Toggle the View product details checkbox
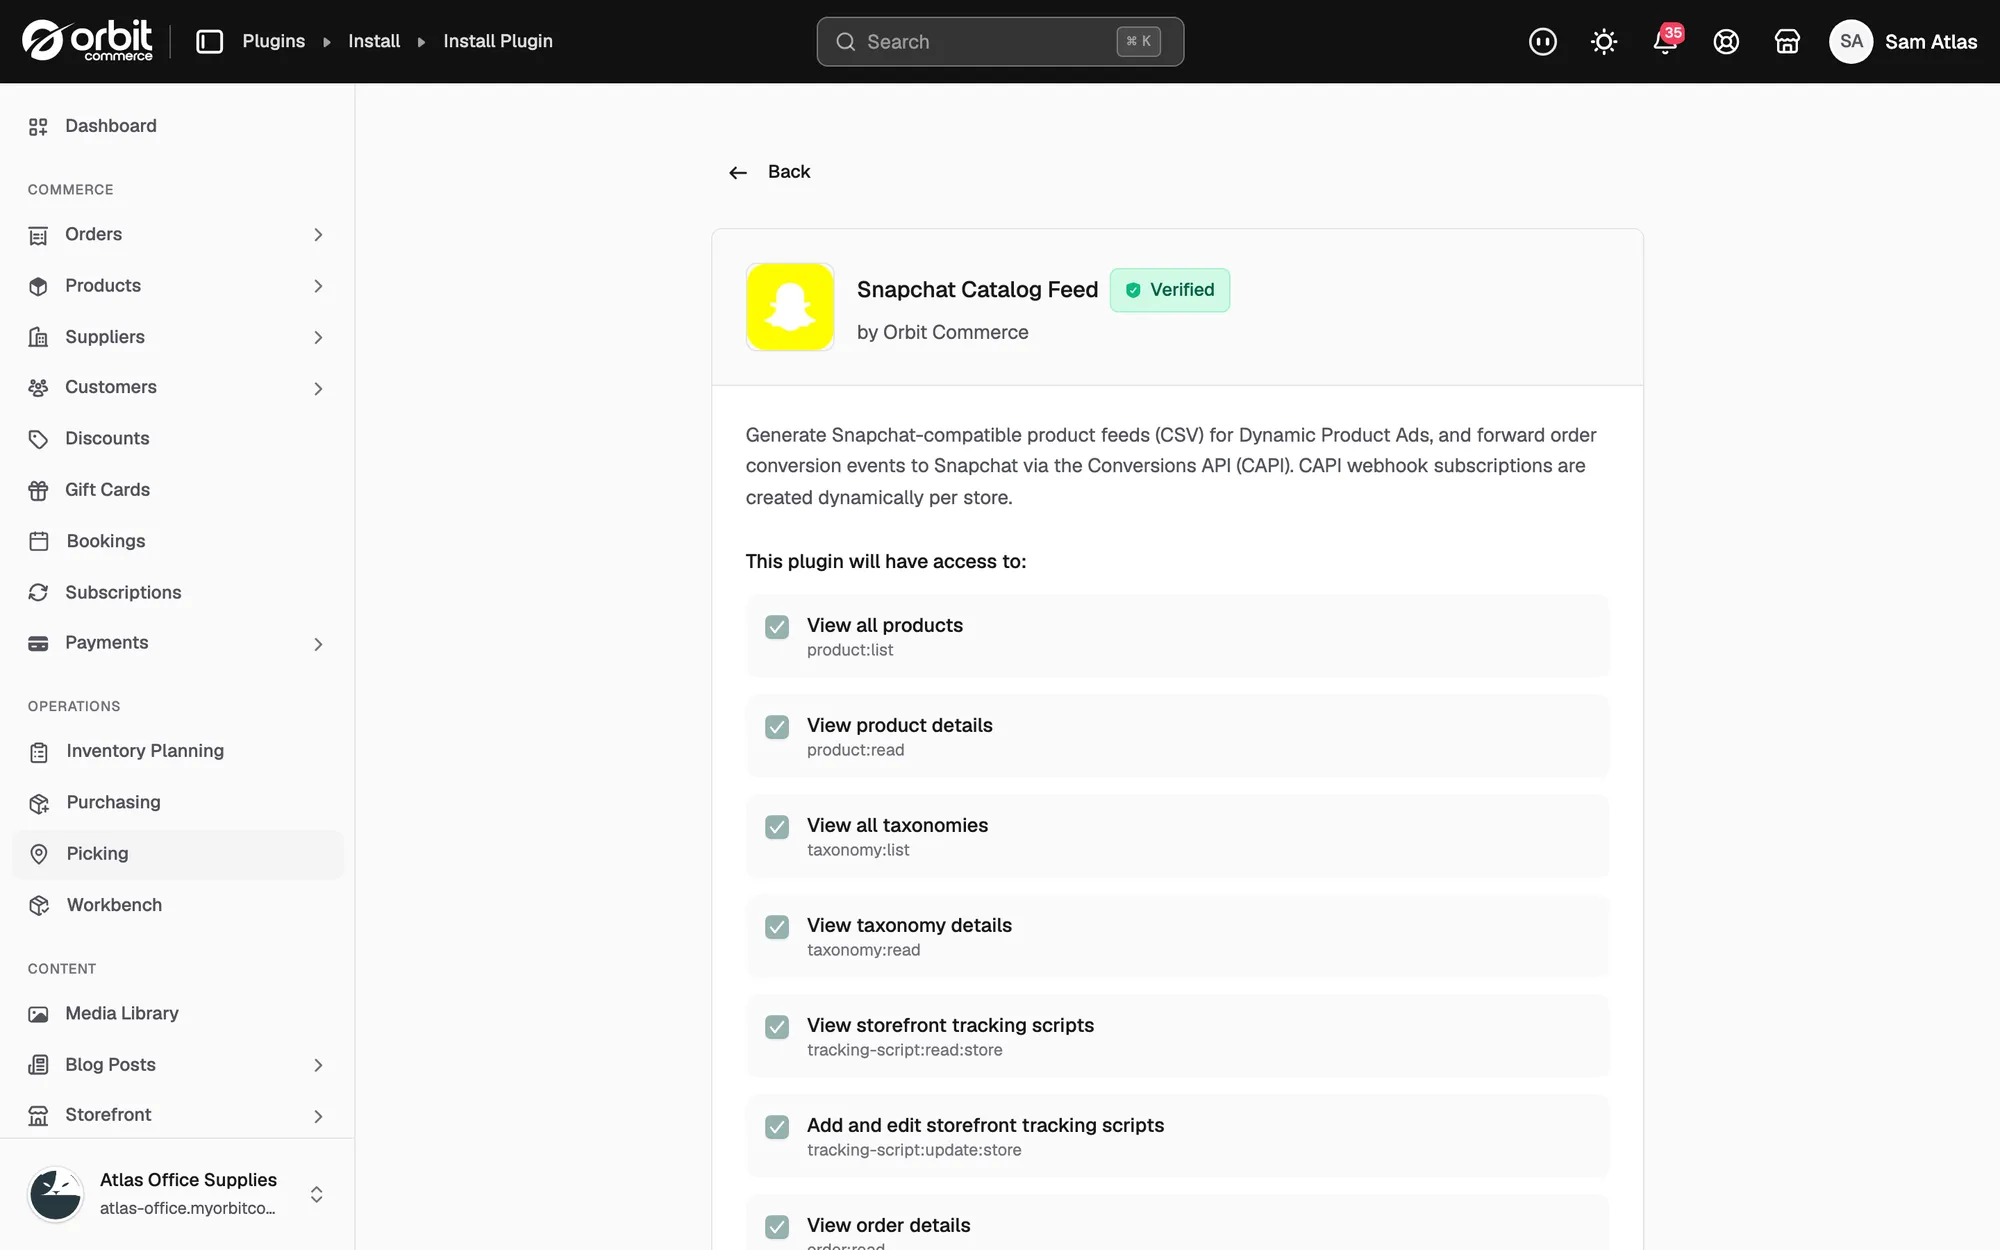 777,727
